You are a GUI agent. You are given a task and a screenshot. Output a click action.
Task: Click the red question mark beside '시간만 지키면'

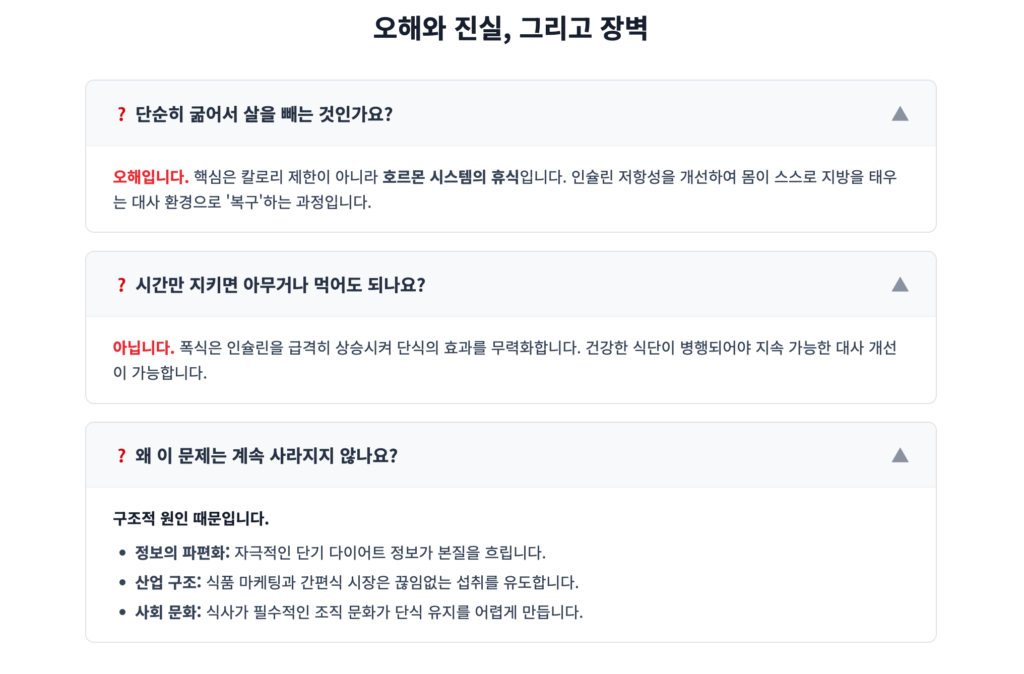pos(121,285)
